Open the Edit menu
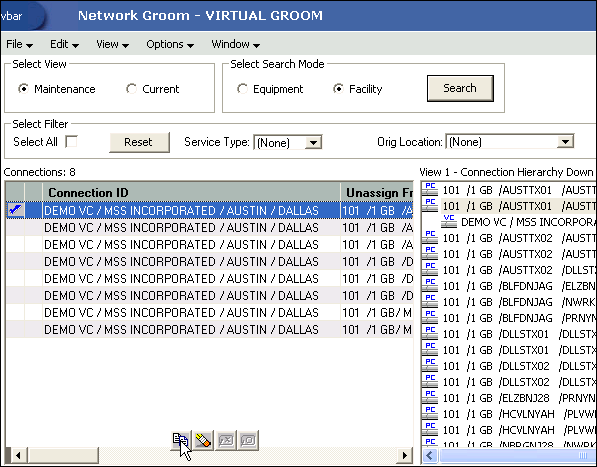Image resolution: width=597 pixels, height=467 pixels. [x=64, y=44]
